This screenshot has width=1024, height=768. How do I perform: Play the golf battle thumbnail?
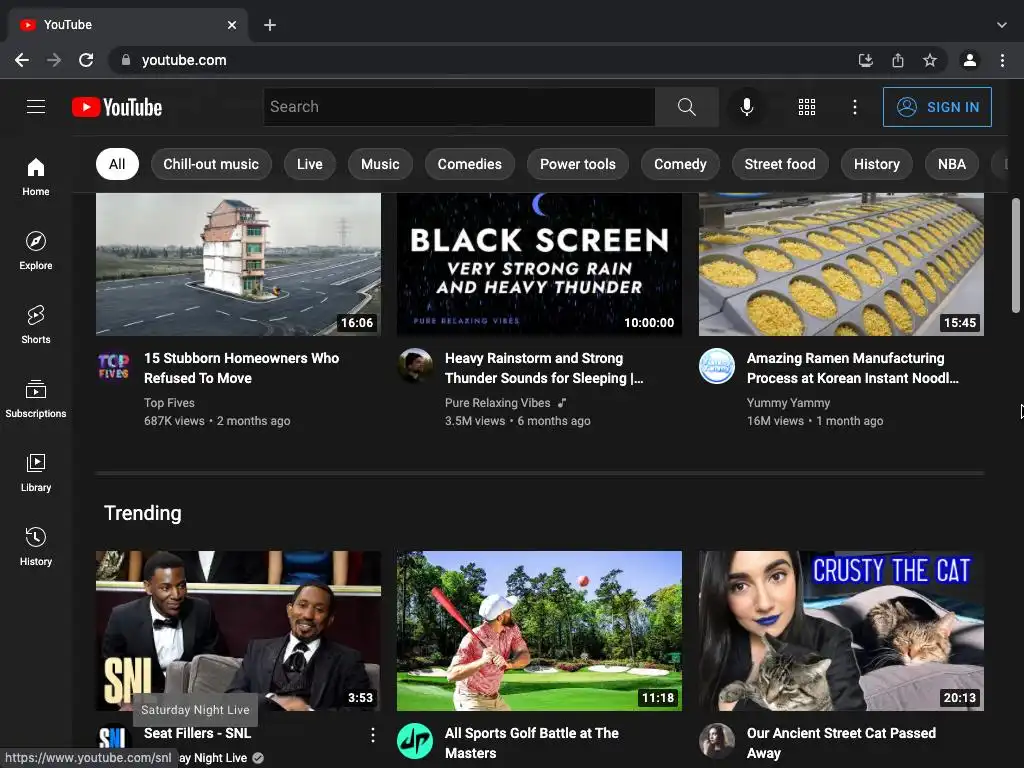539,631
